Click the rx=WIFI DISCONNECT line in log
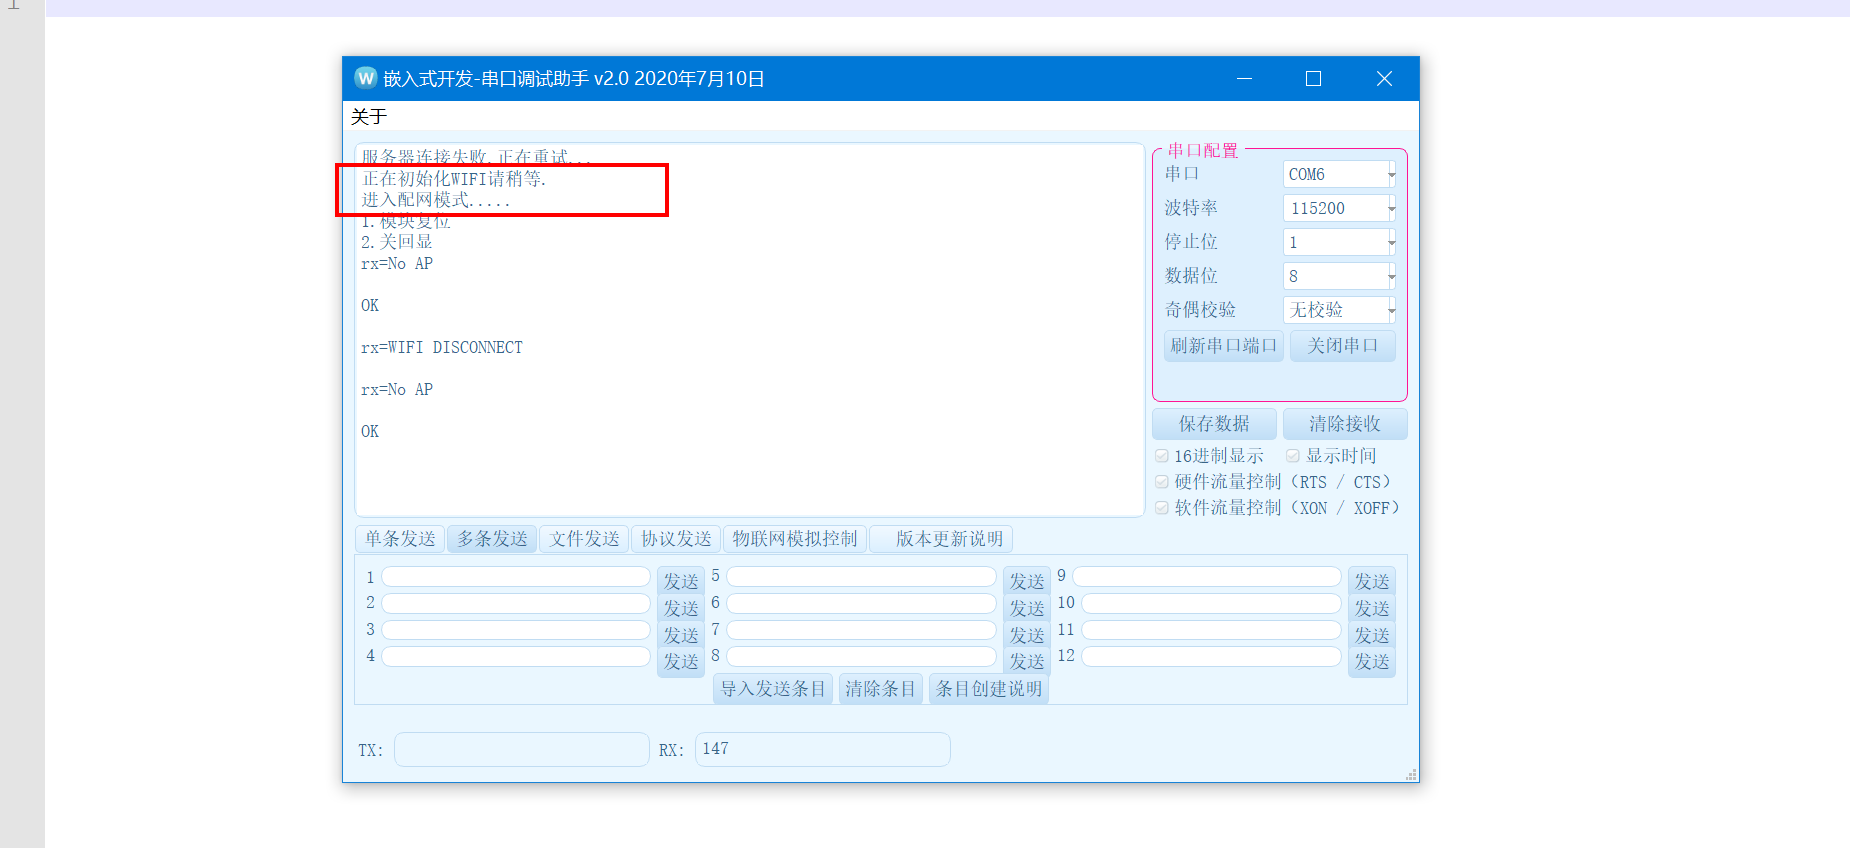Image resolution: width=1850 pixels, height=848 pixels. point(442,348)
